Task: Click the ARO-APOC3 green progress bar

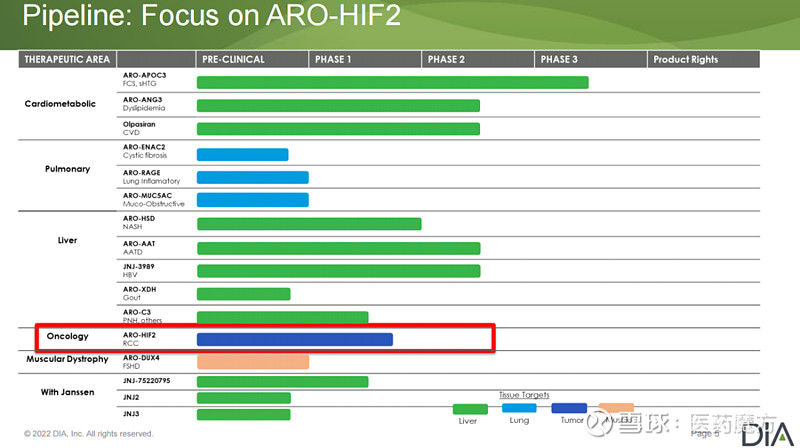Action: (x=393, y=83)
